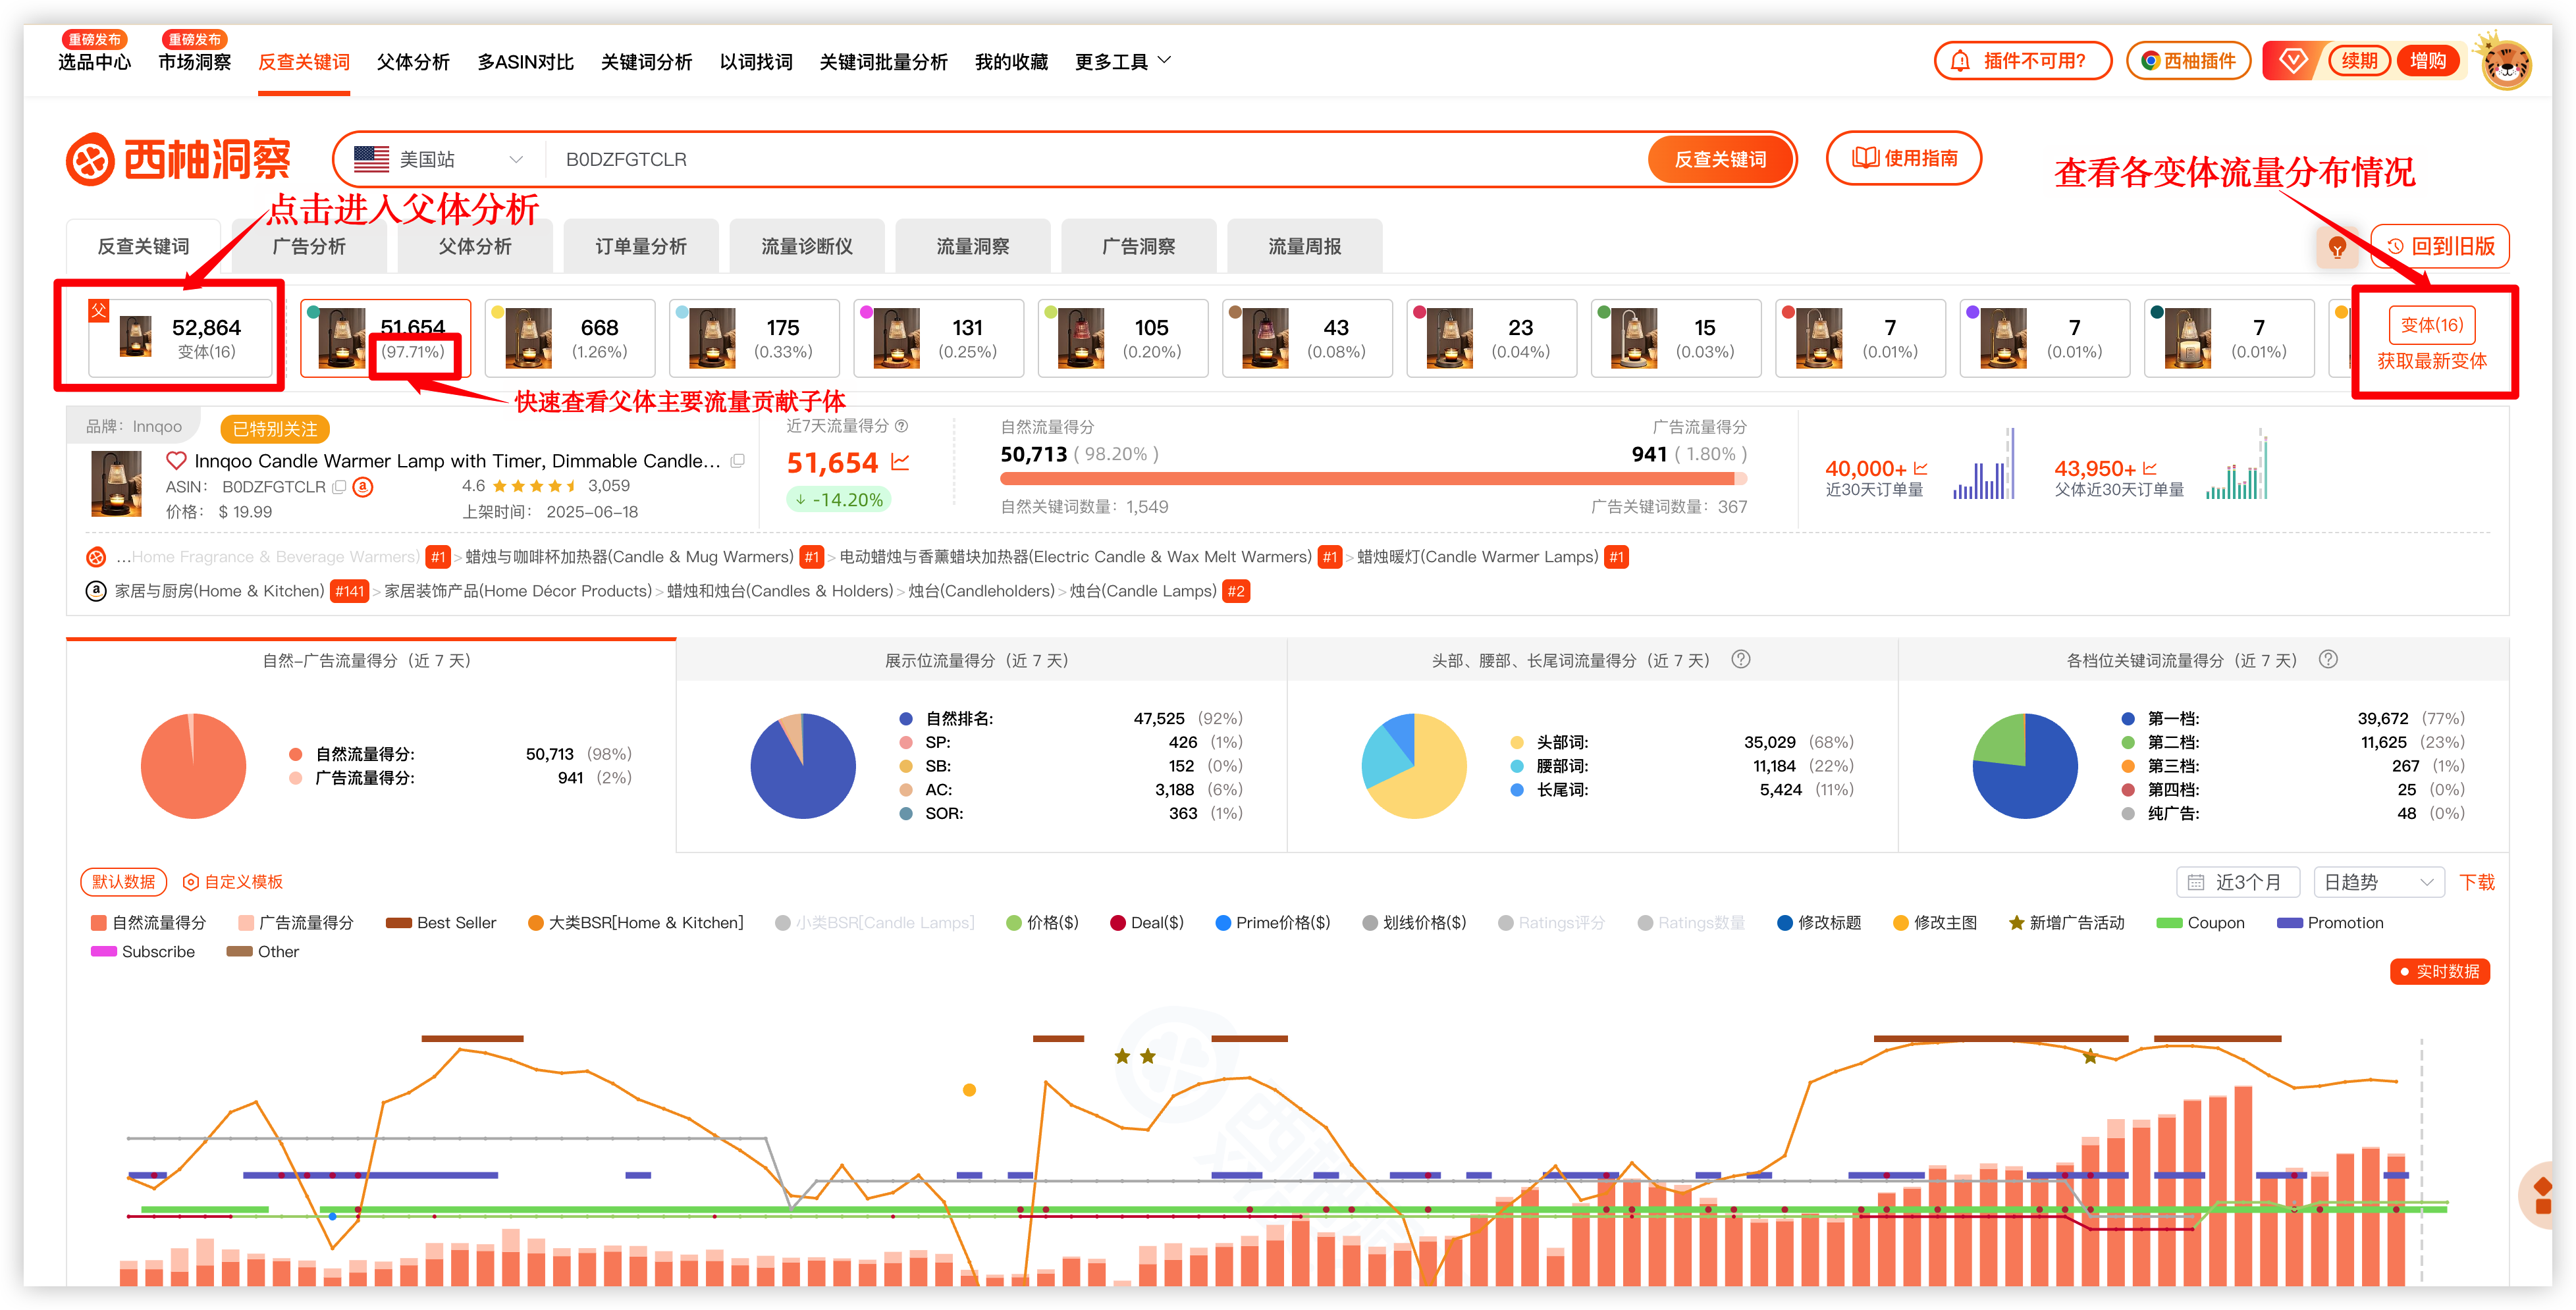Click the 默认数据 template button
Viewport: 2576px width, 1310px height.
tap(123, 882)
